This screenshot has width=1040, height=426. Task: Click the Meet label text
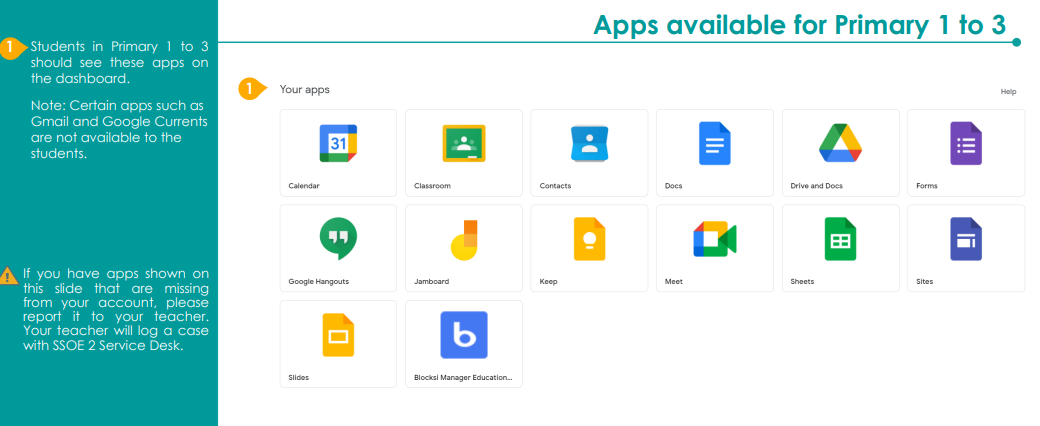click(x=674, y=281)
